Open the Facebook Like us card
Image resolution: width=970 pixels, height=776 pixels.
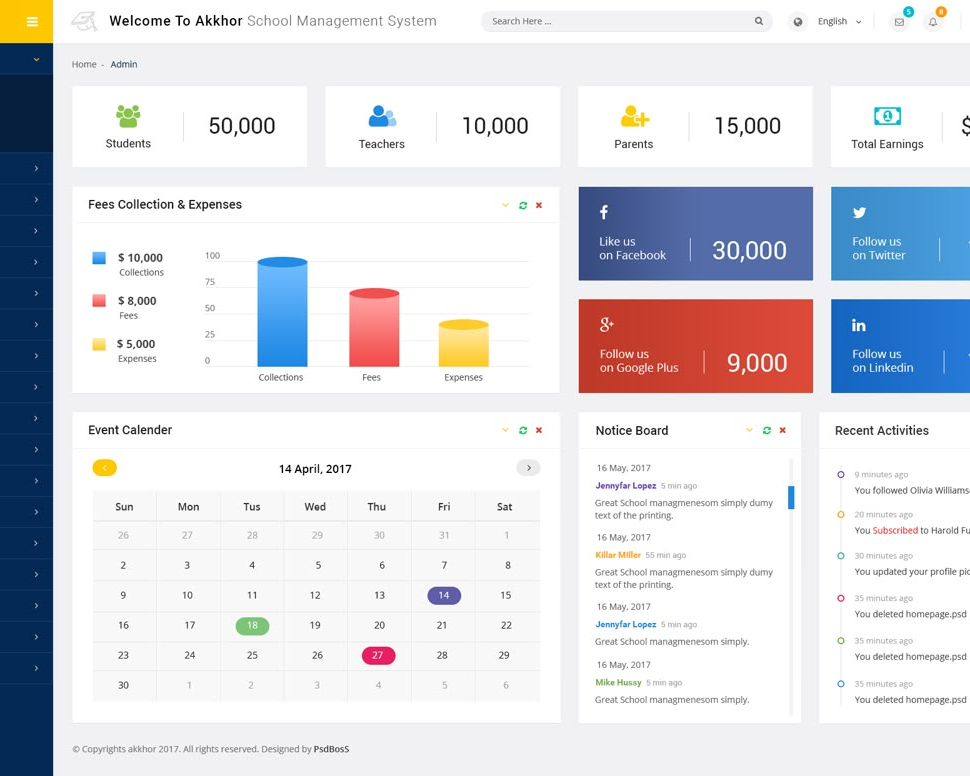[x=695, y=234]
